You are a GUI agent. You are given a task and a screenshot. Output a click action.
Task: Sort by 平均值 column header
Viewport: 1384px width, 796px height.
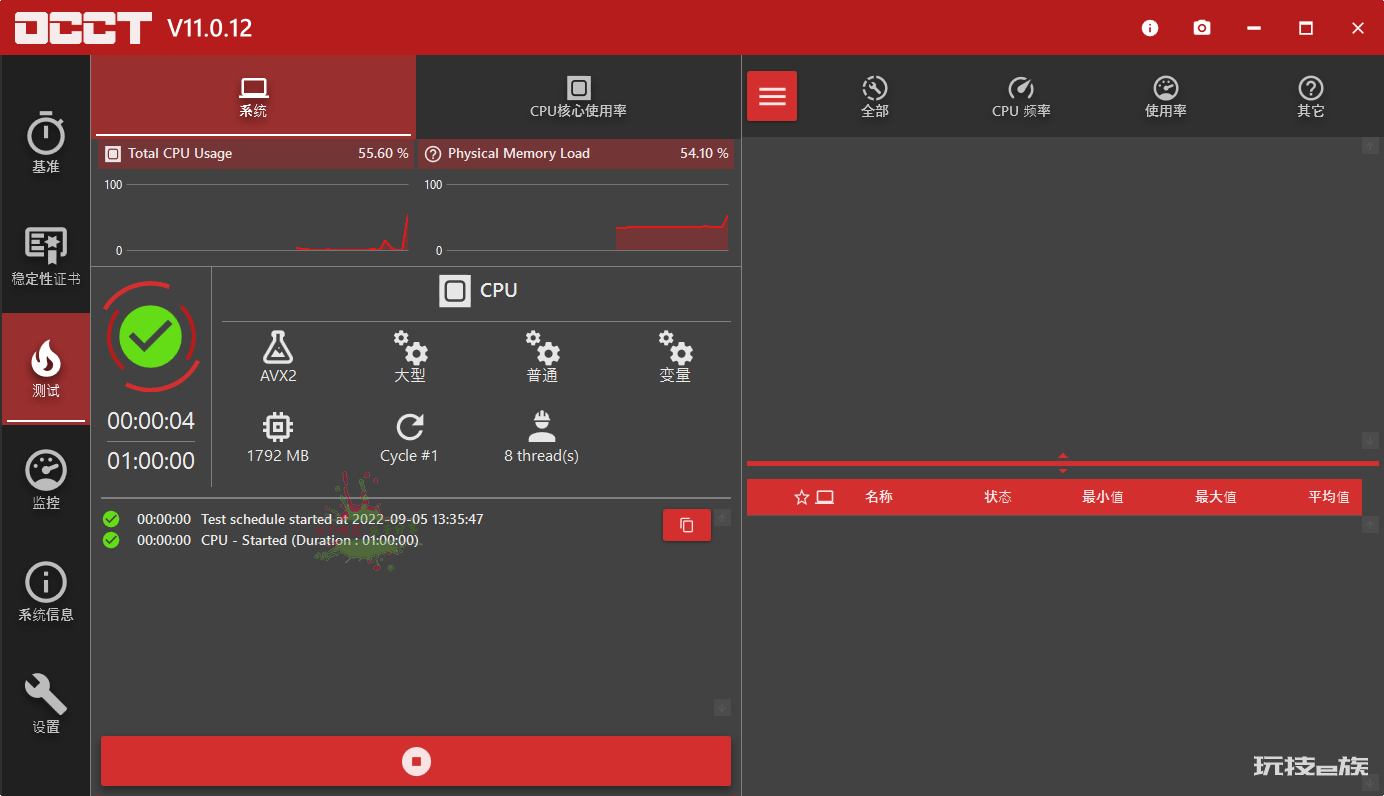point(1329,497)
